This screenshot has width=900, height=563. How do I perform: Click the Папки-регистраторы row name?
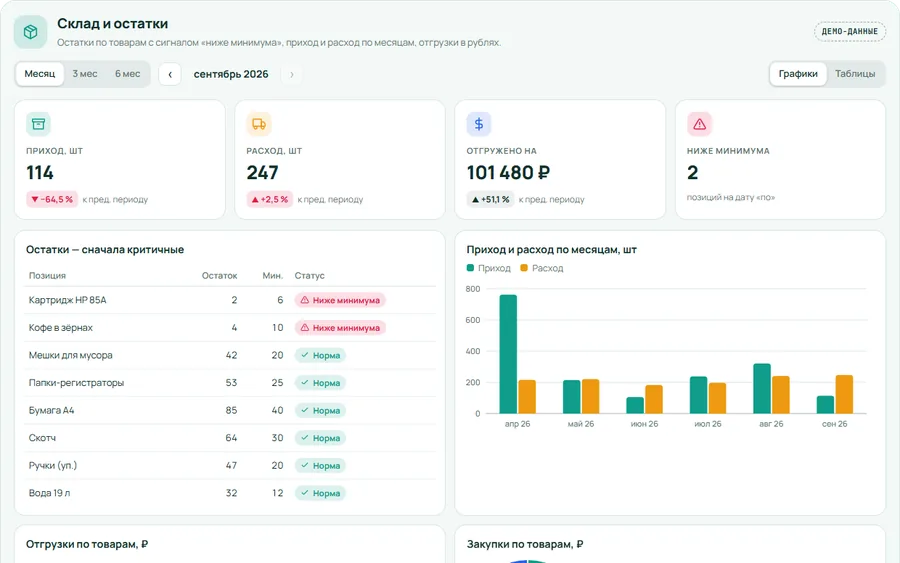(x=76, y=383)
